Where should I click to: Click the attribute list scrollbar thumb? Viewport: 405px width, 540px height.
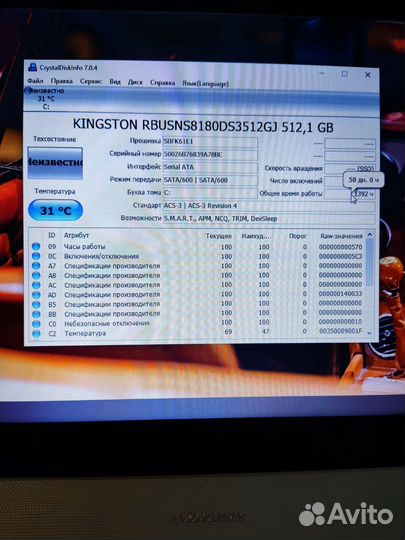tap(370, 262)
